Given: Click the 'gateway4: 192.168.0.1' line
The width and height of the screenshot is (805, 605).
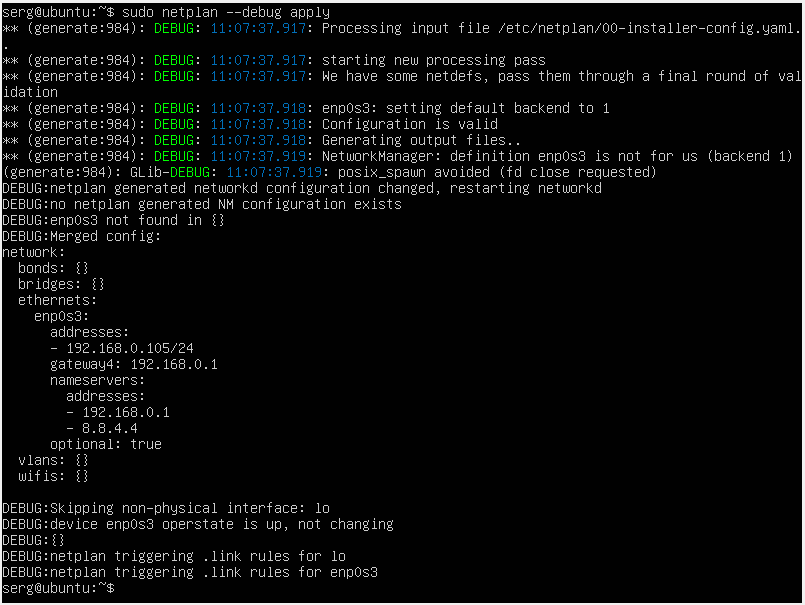Looking at the screenshot, I should tap(133, 364).
